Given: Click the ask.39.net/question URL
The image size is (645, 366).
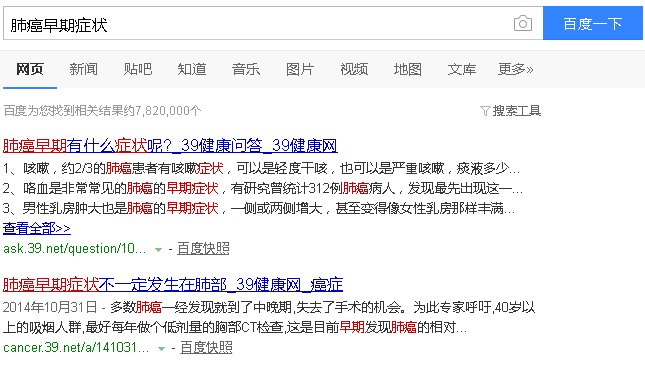Looking at the screenshot, I should [74, 248].
